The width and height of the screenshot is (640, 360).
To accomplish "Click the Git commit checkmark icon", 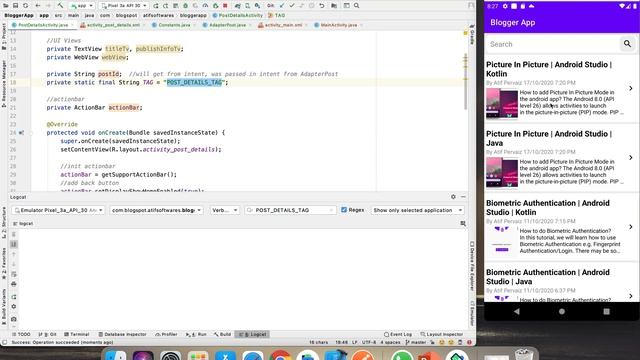I will (x=291, y=6).
